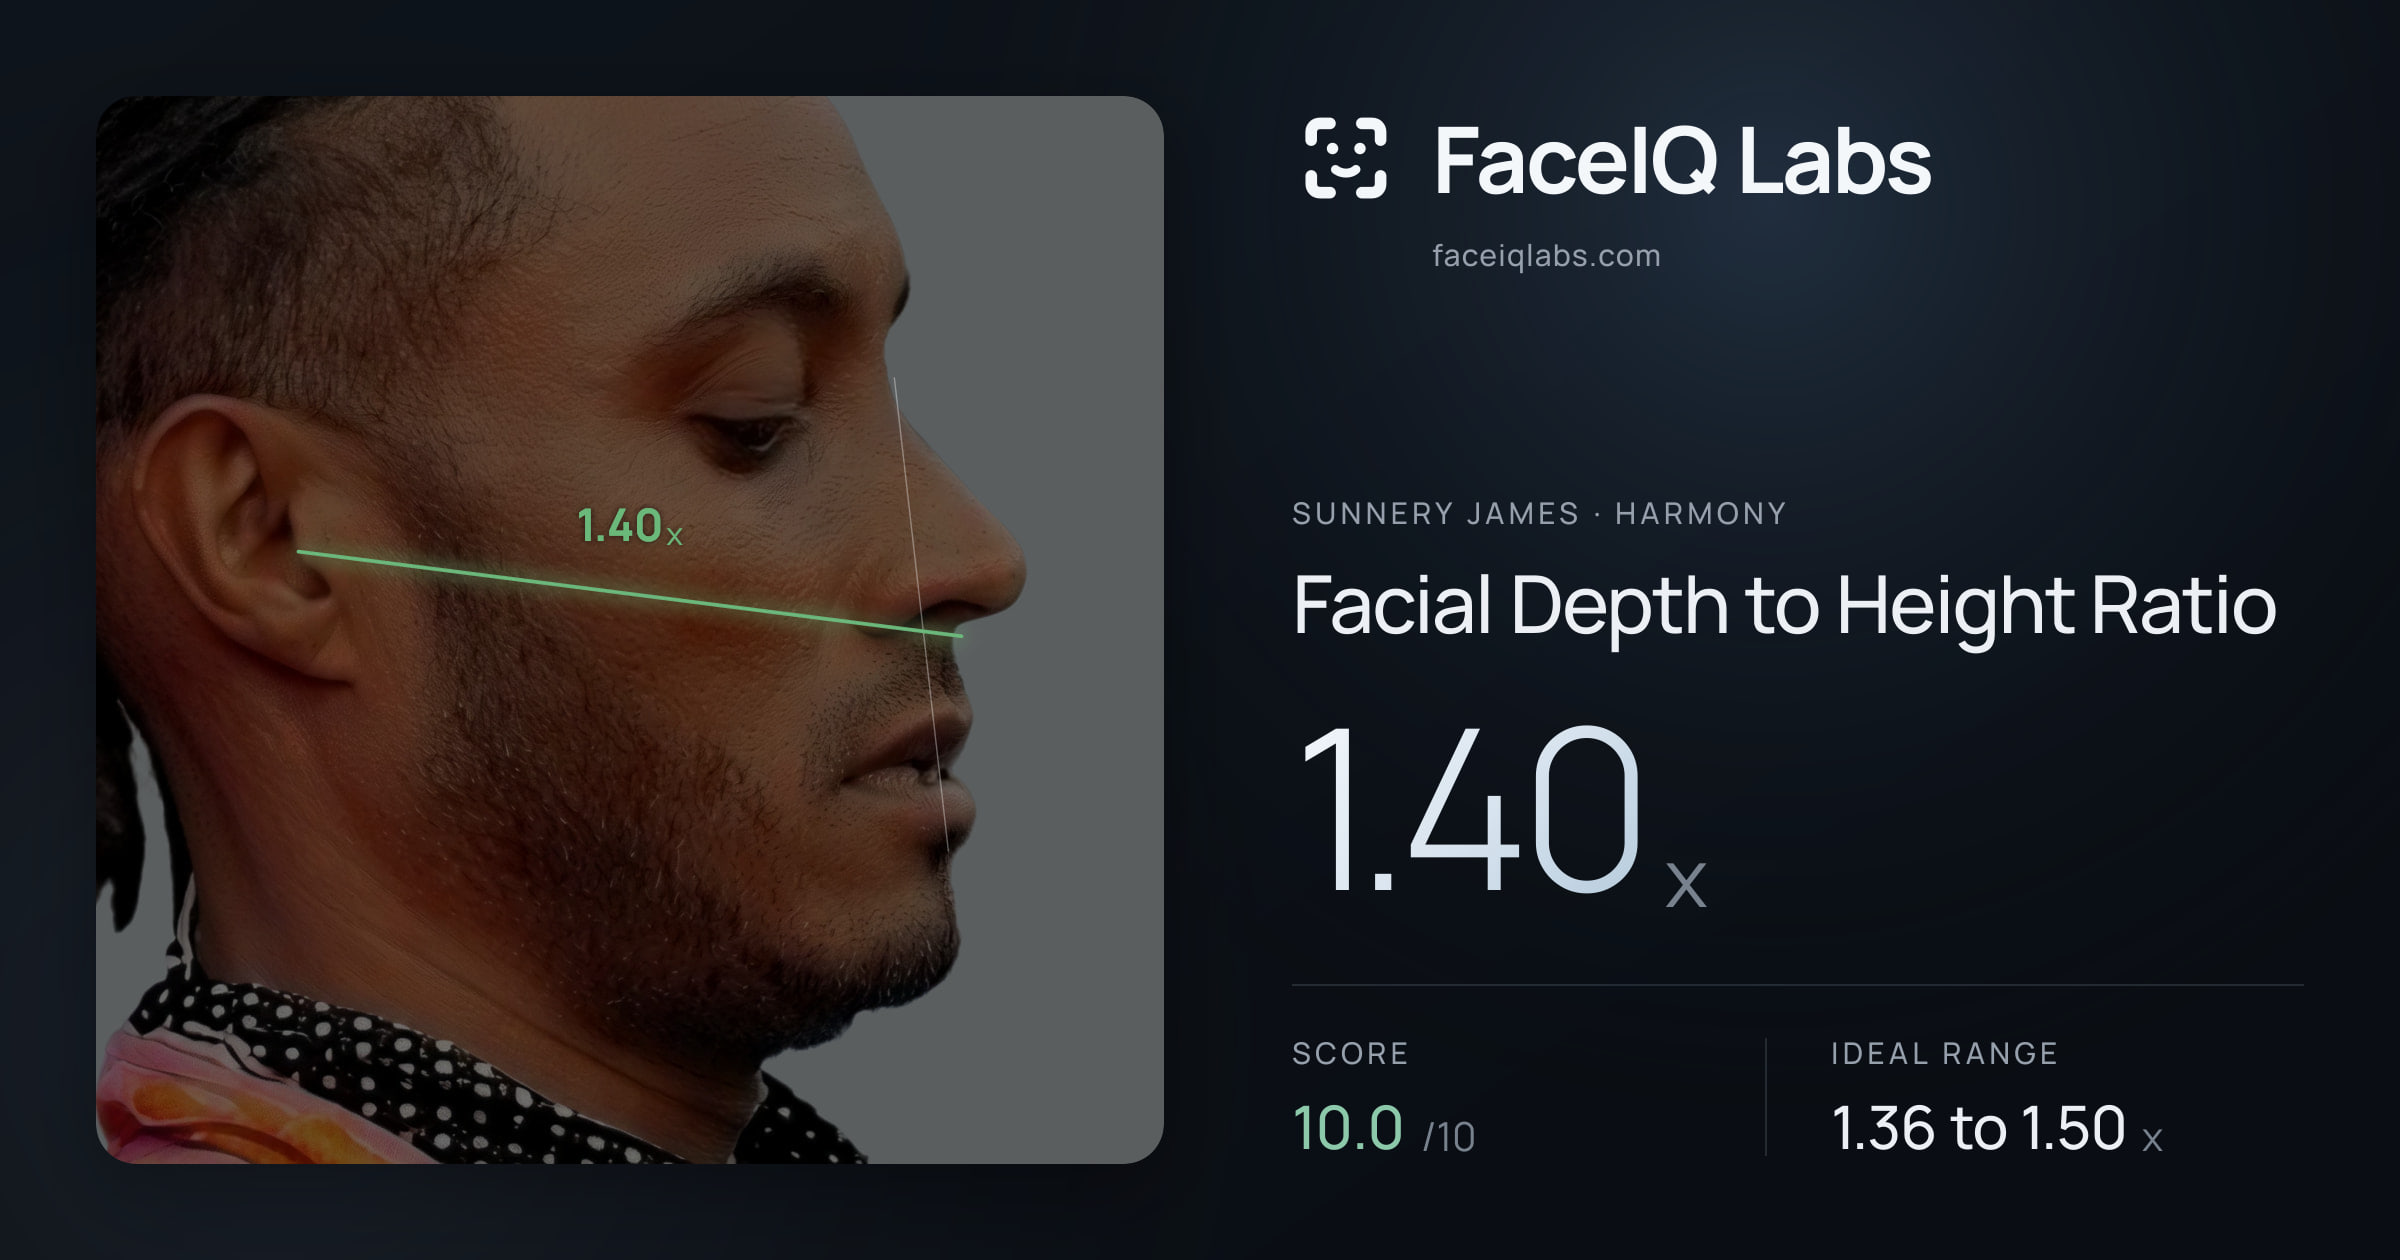Screen dimensions: 2400x1260
Task: Click the 1.36 to 1.50 x range value
Action: point(1996,1128)
